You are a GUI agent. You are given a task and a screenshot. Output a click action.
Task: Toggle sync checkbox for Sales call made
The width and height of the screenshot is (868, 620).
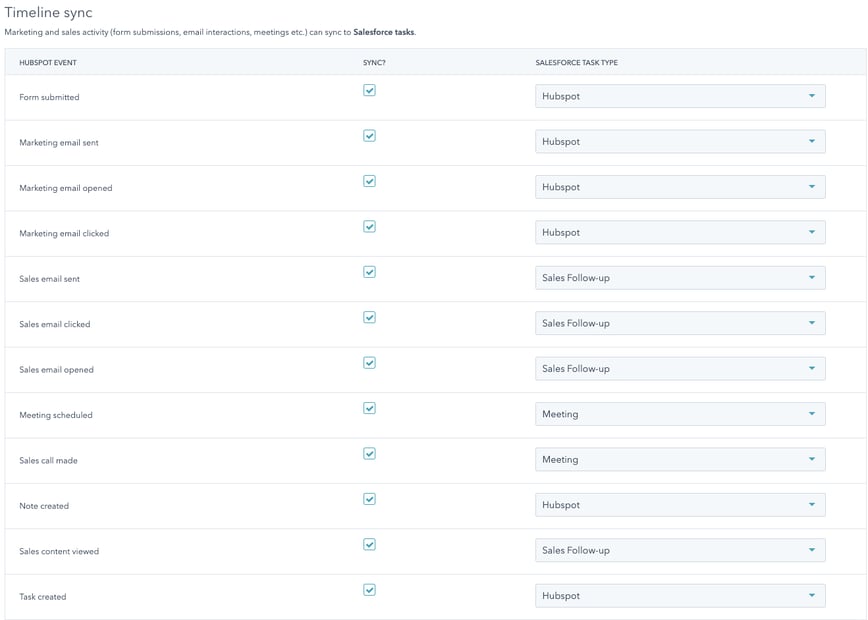click(x=369, y=453)
